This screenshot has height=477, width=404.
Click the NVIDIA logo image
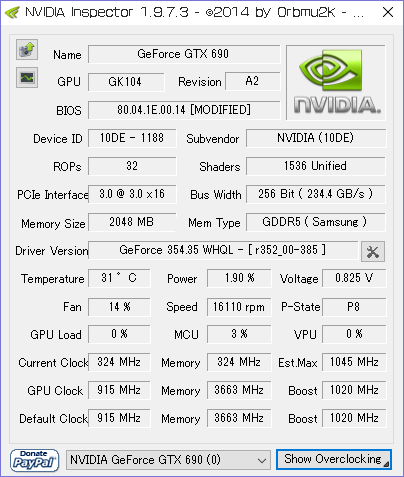336,83
